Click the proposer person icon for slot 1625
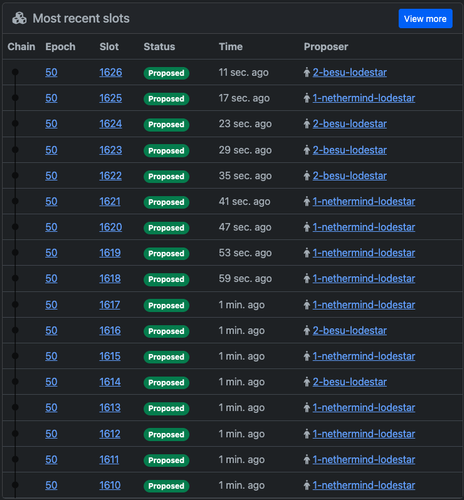The image size is (464, 500). [x=307, y=98]
